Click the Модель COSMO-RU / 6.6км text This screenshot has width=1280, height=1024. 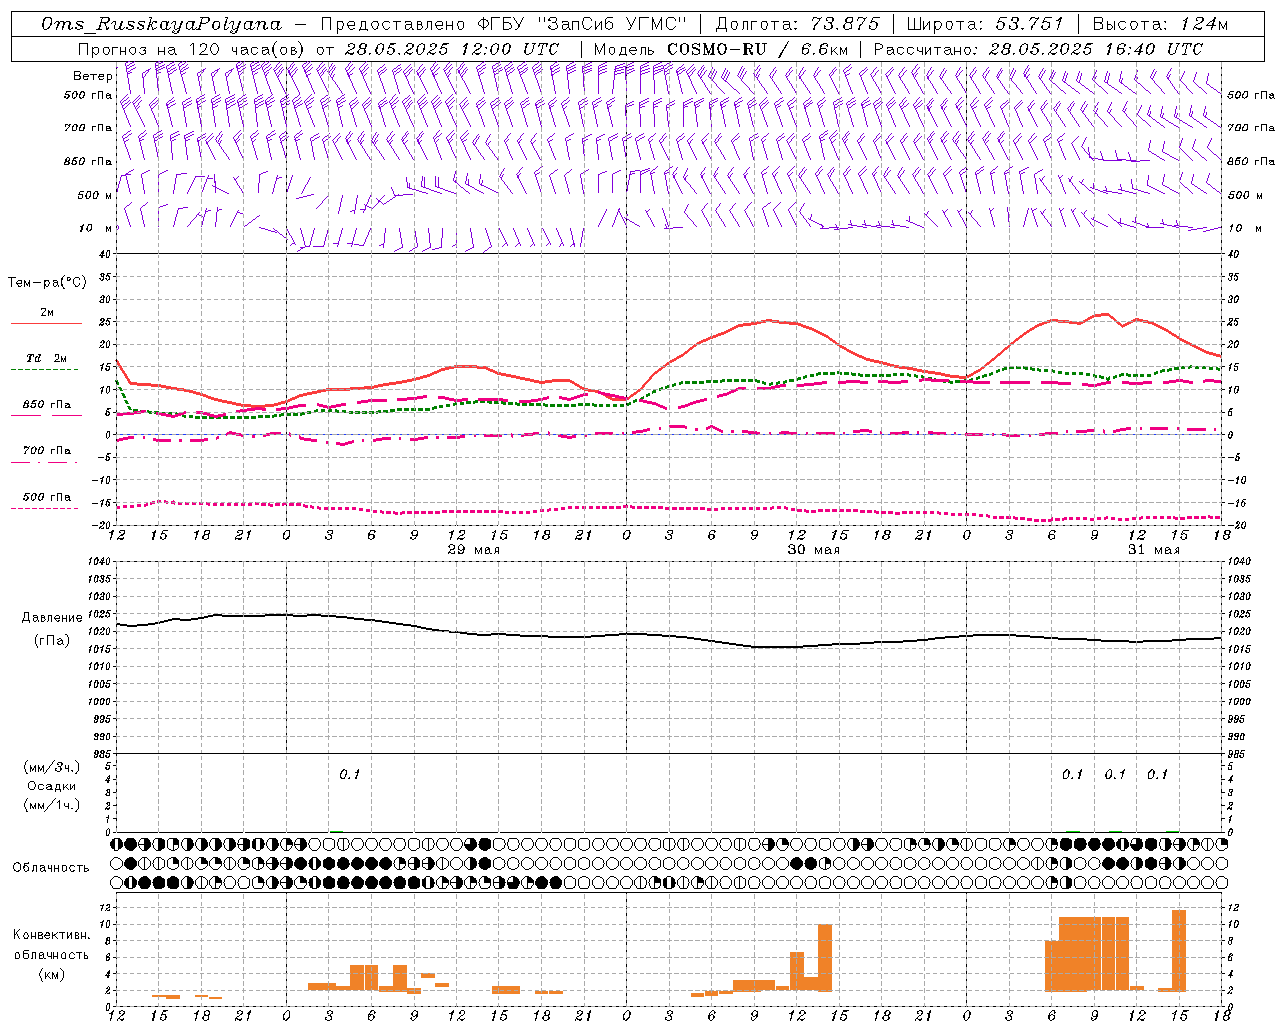(721, 49)
